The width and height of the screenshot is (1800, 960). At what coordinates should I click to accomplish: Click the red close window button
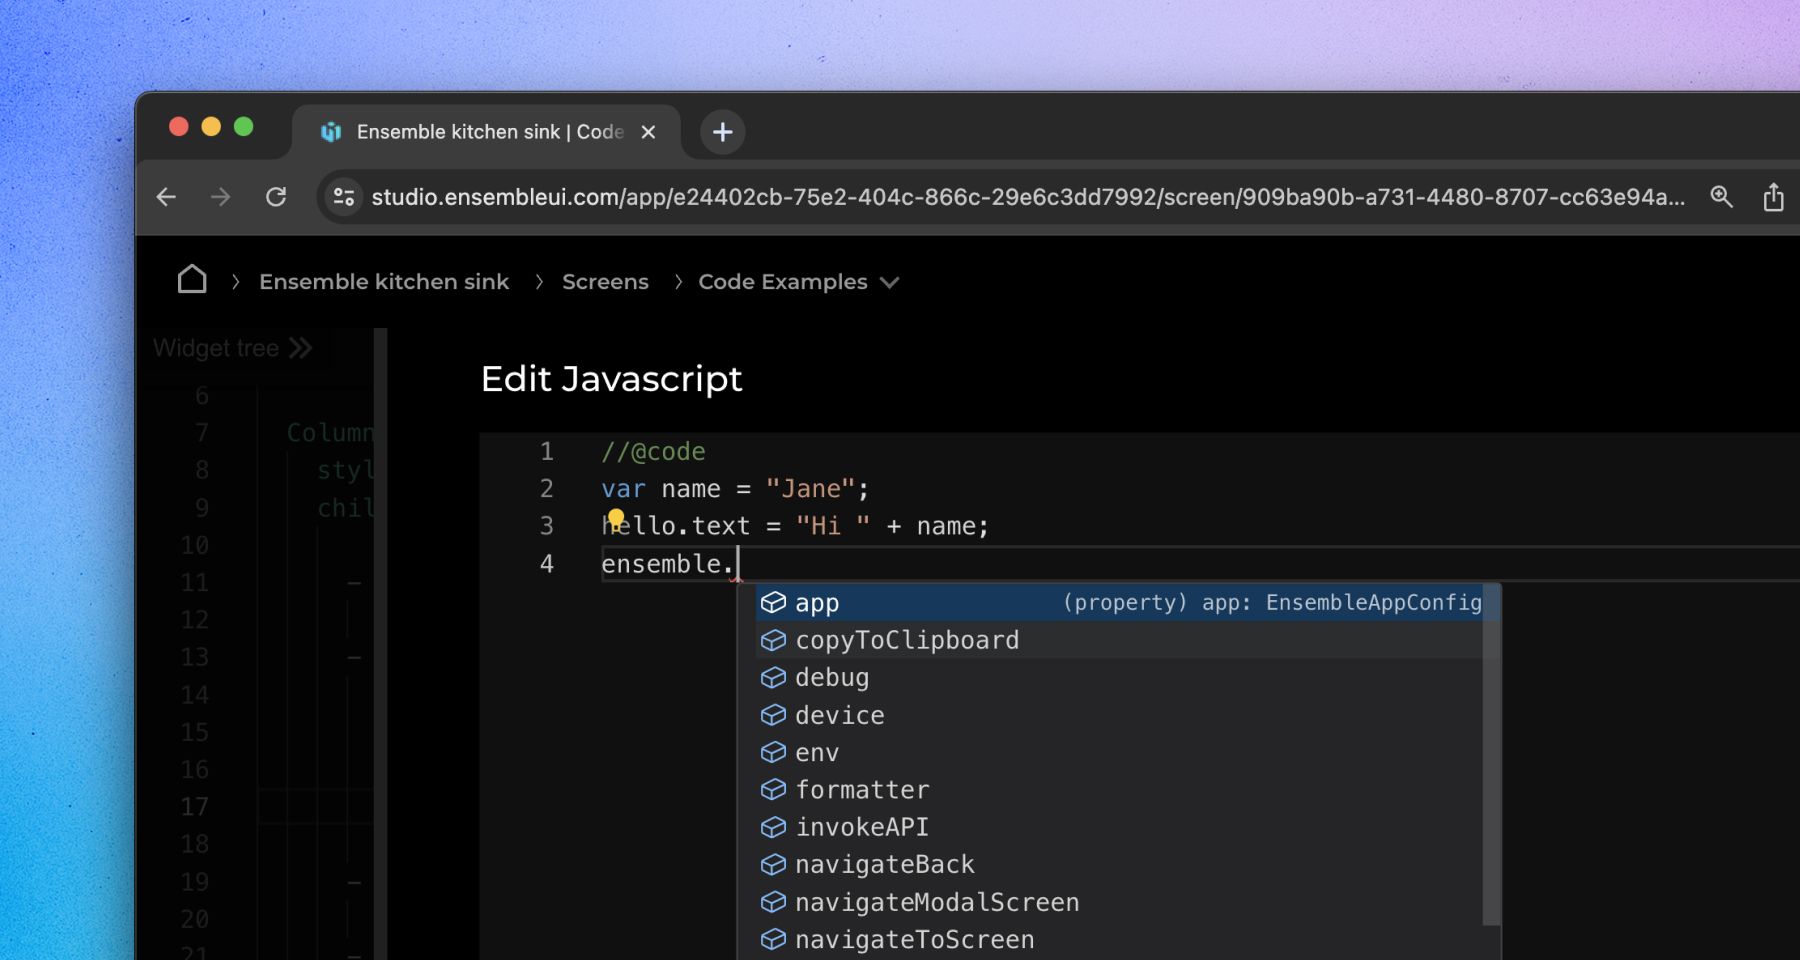point(179,126)
